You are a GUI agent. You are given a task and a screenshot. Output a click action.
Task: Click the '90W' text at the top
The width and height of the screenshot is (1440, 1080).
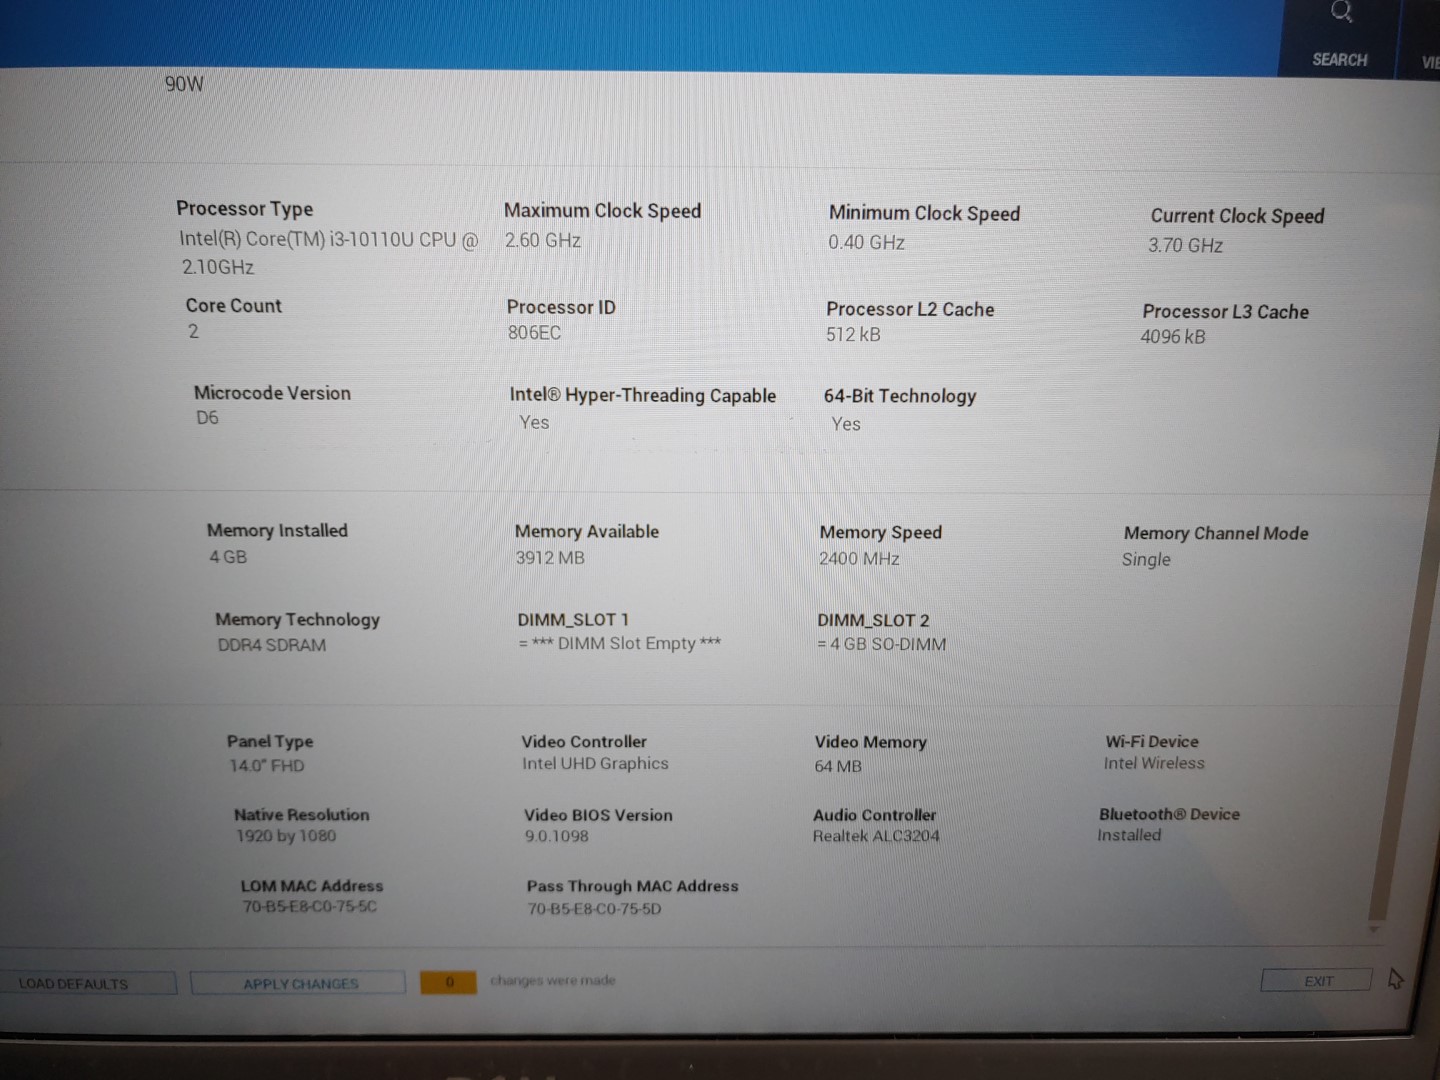click(184, 84)
